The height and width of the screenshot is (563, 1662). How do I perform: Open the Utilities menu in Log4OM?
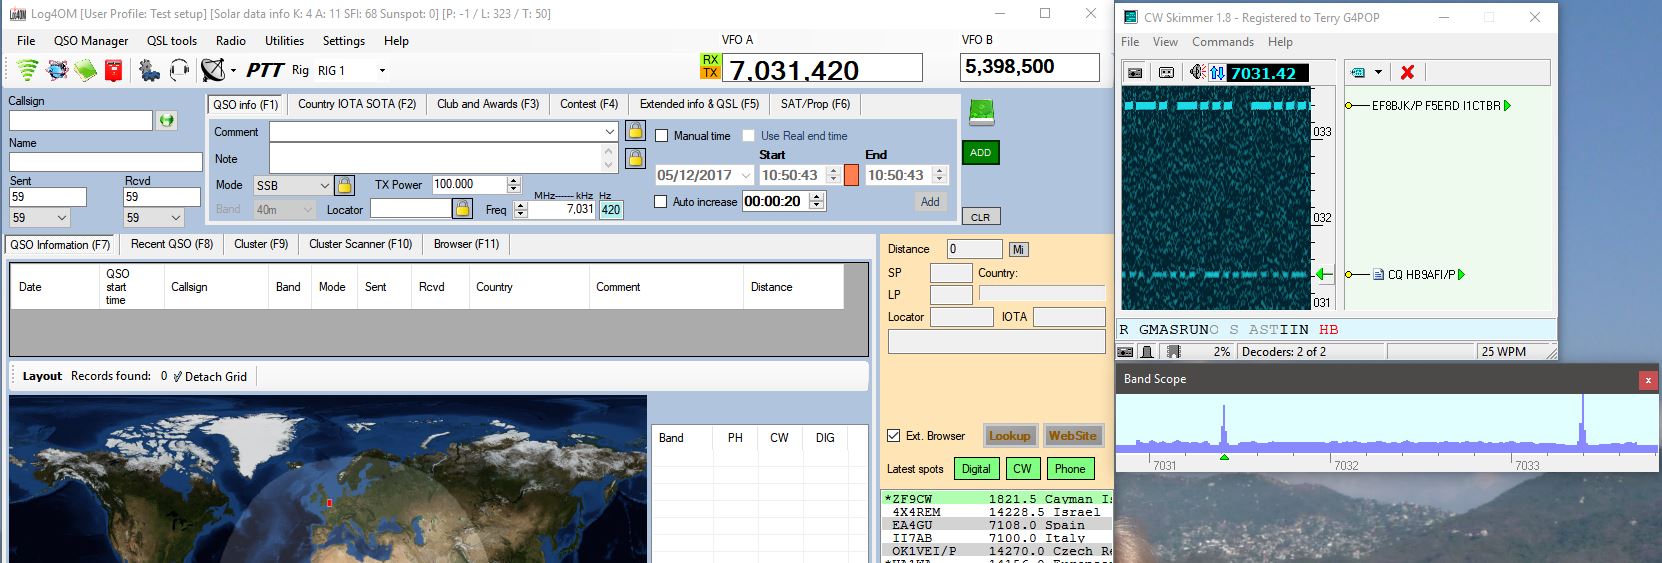pyautogui.click(x=284, y=41)
